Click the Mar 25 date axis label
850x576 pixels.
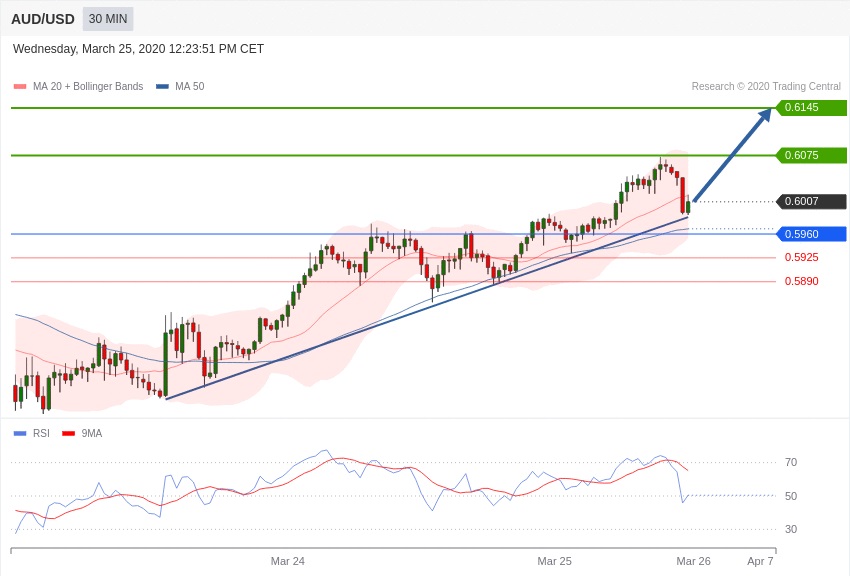[554, 561]
